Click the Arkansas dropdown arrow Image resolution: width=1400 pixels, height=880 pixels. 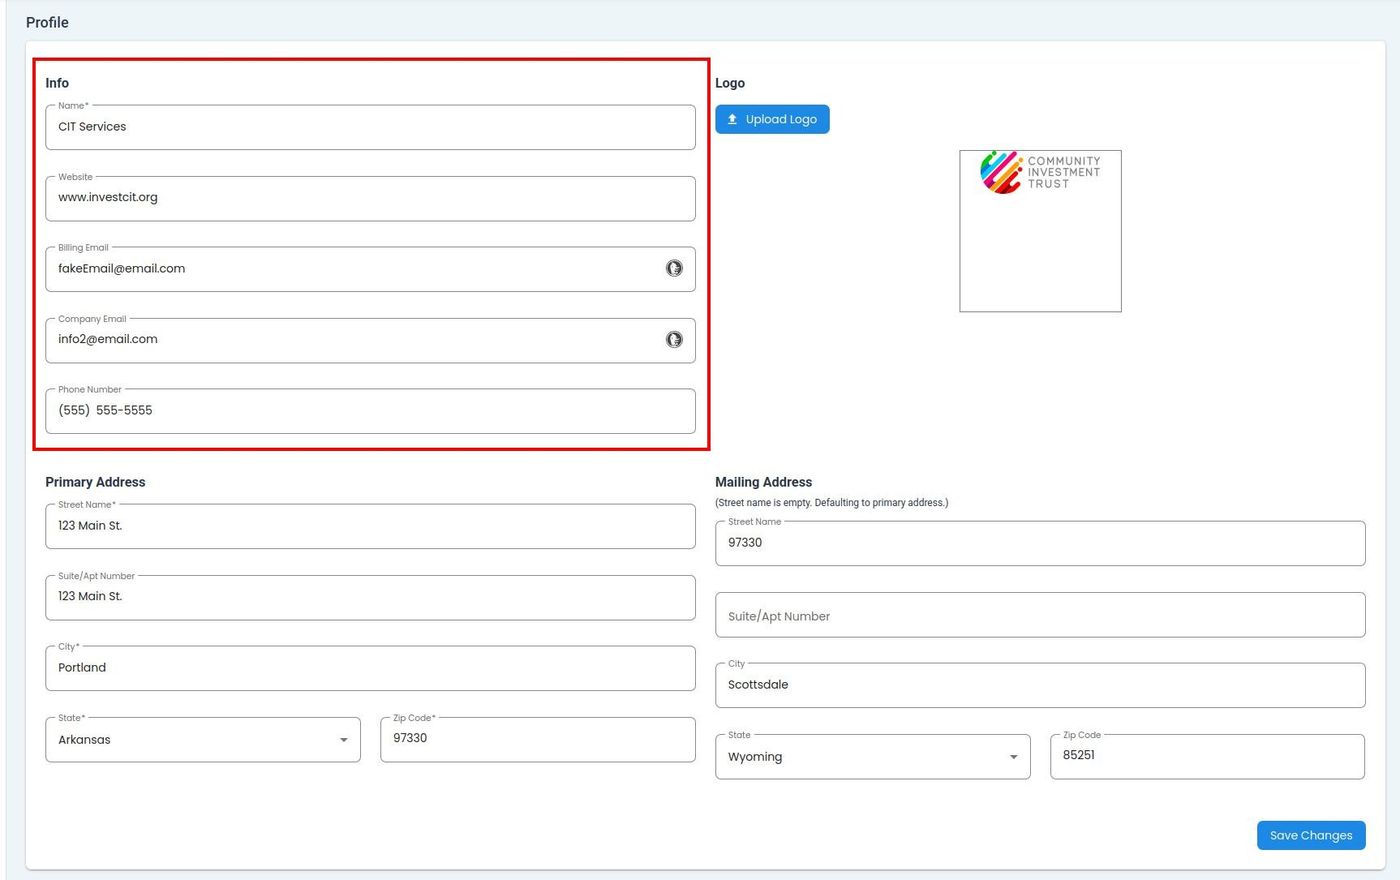pyautogui.click(x=343, y=740)
